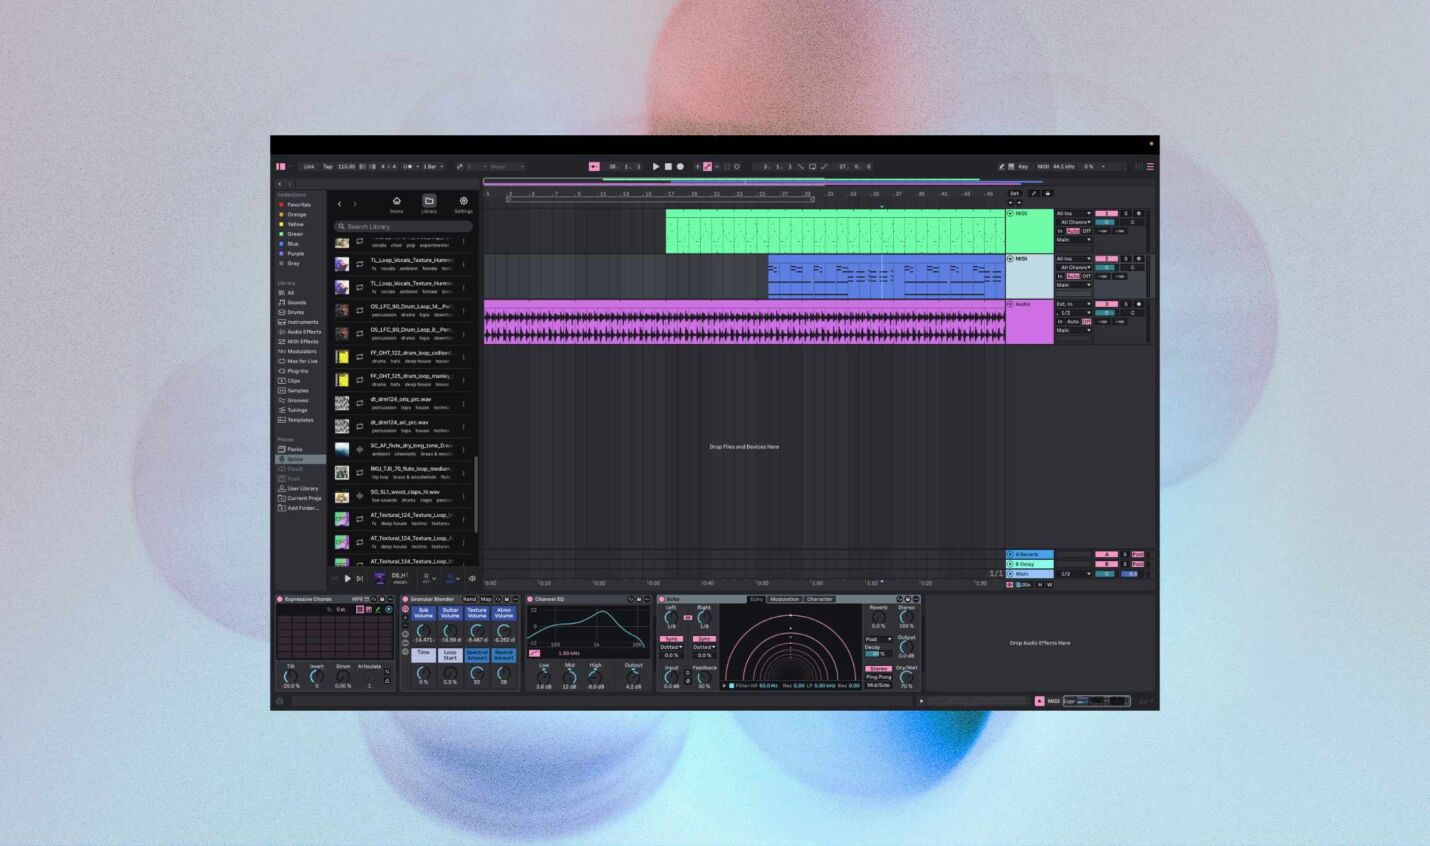Click the Splice Library folder icon
1430x846 pixels.
tap(429, 204)
